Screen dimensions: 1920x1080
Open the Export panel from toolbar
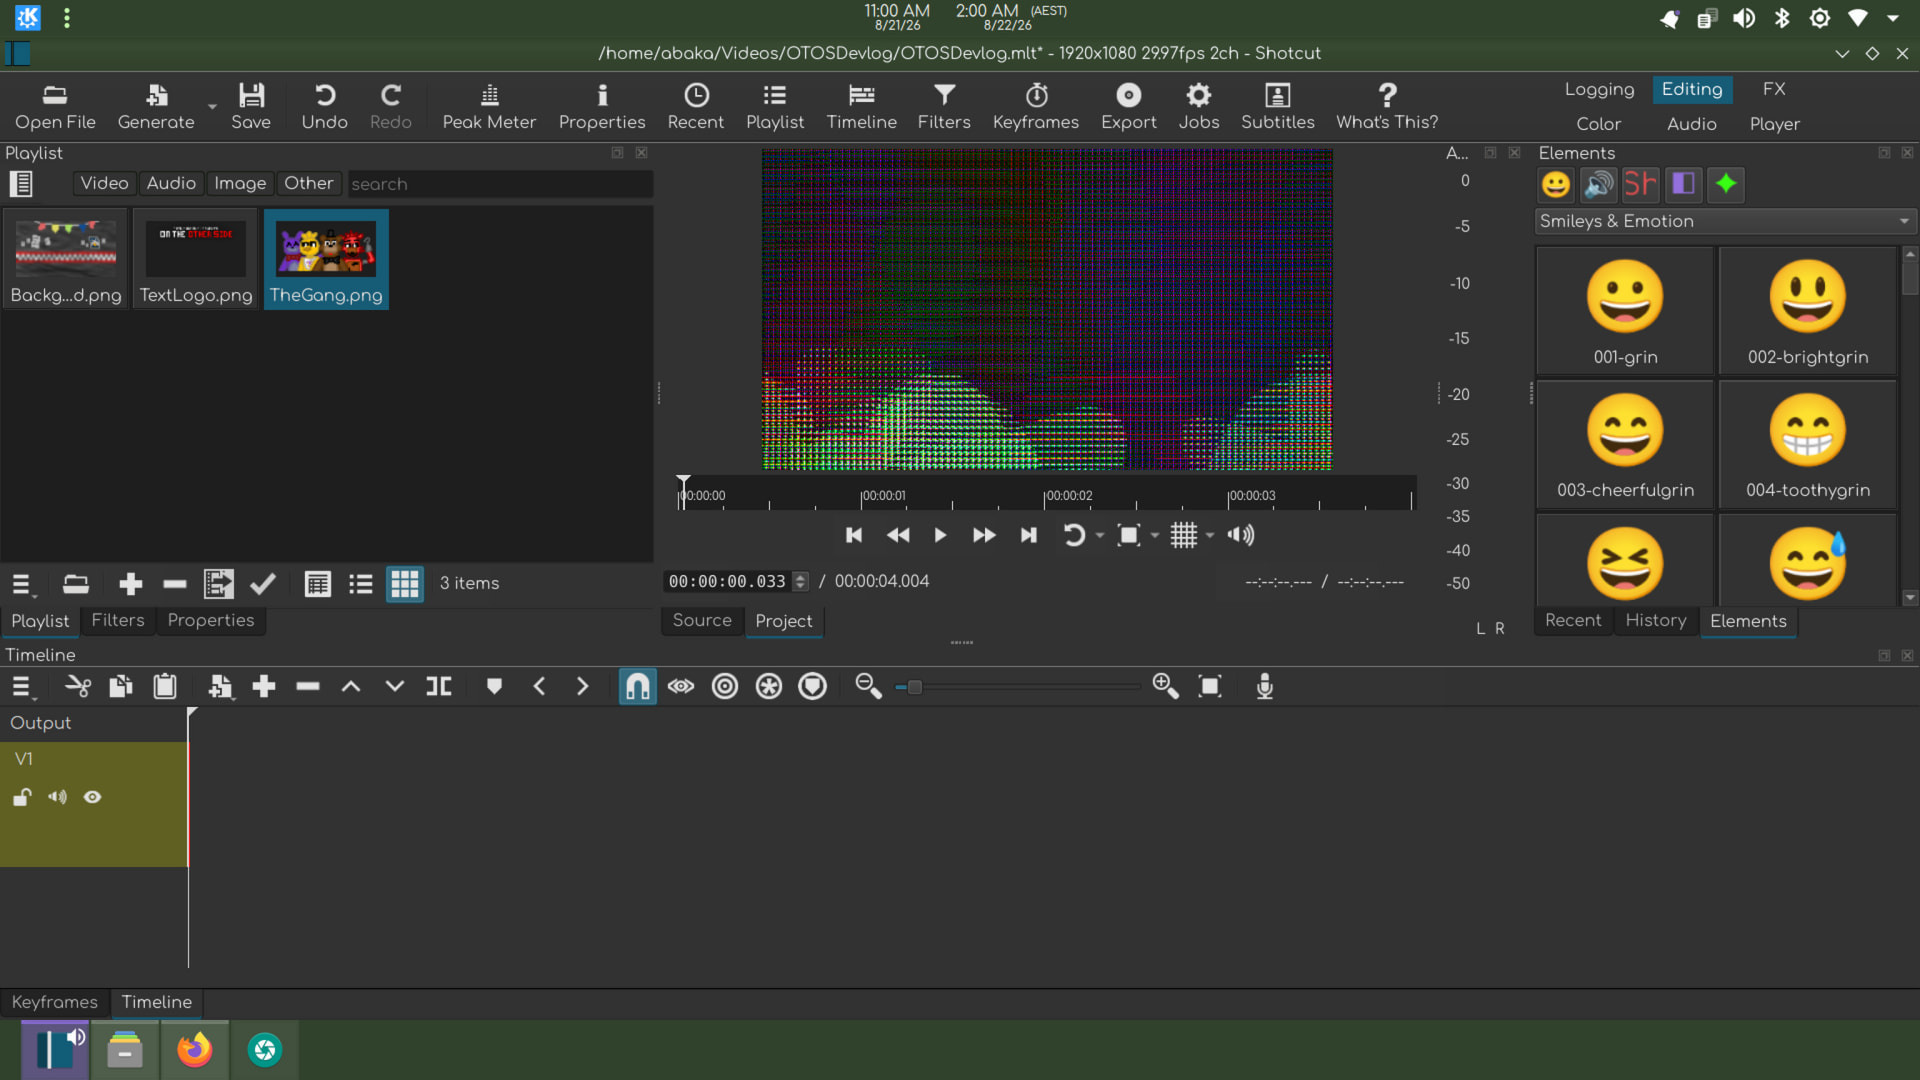click(1129, 106)
